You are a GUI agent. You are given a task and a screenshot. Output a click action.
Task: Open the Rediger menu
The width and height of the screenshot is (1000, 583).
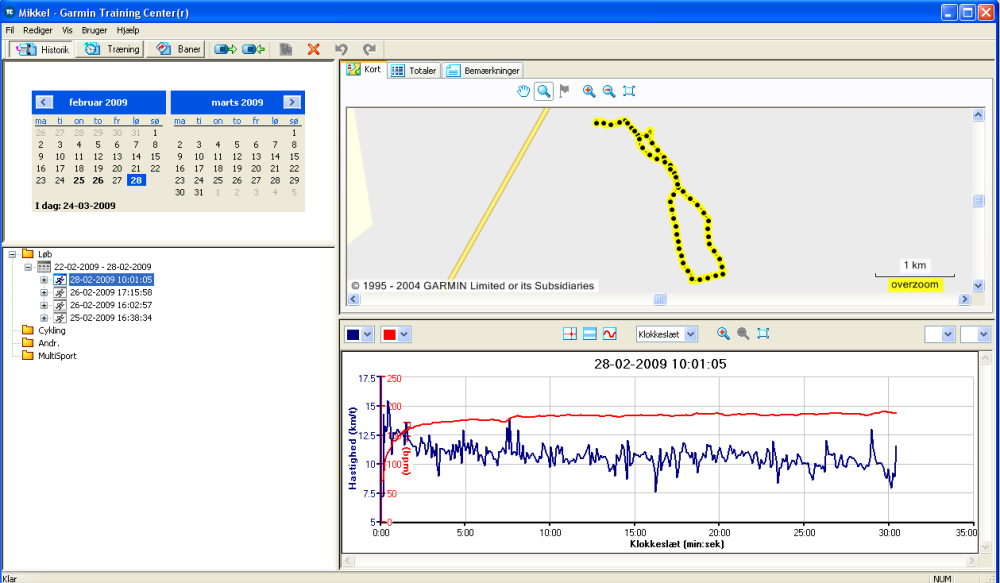[x=37, y=31]
